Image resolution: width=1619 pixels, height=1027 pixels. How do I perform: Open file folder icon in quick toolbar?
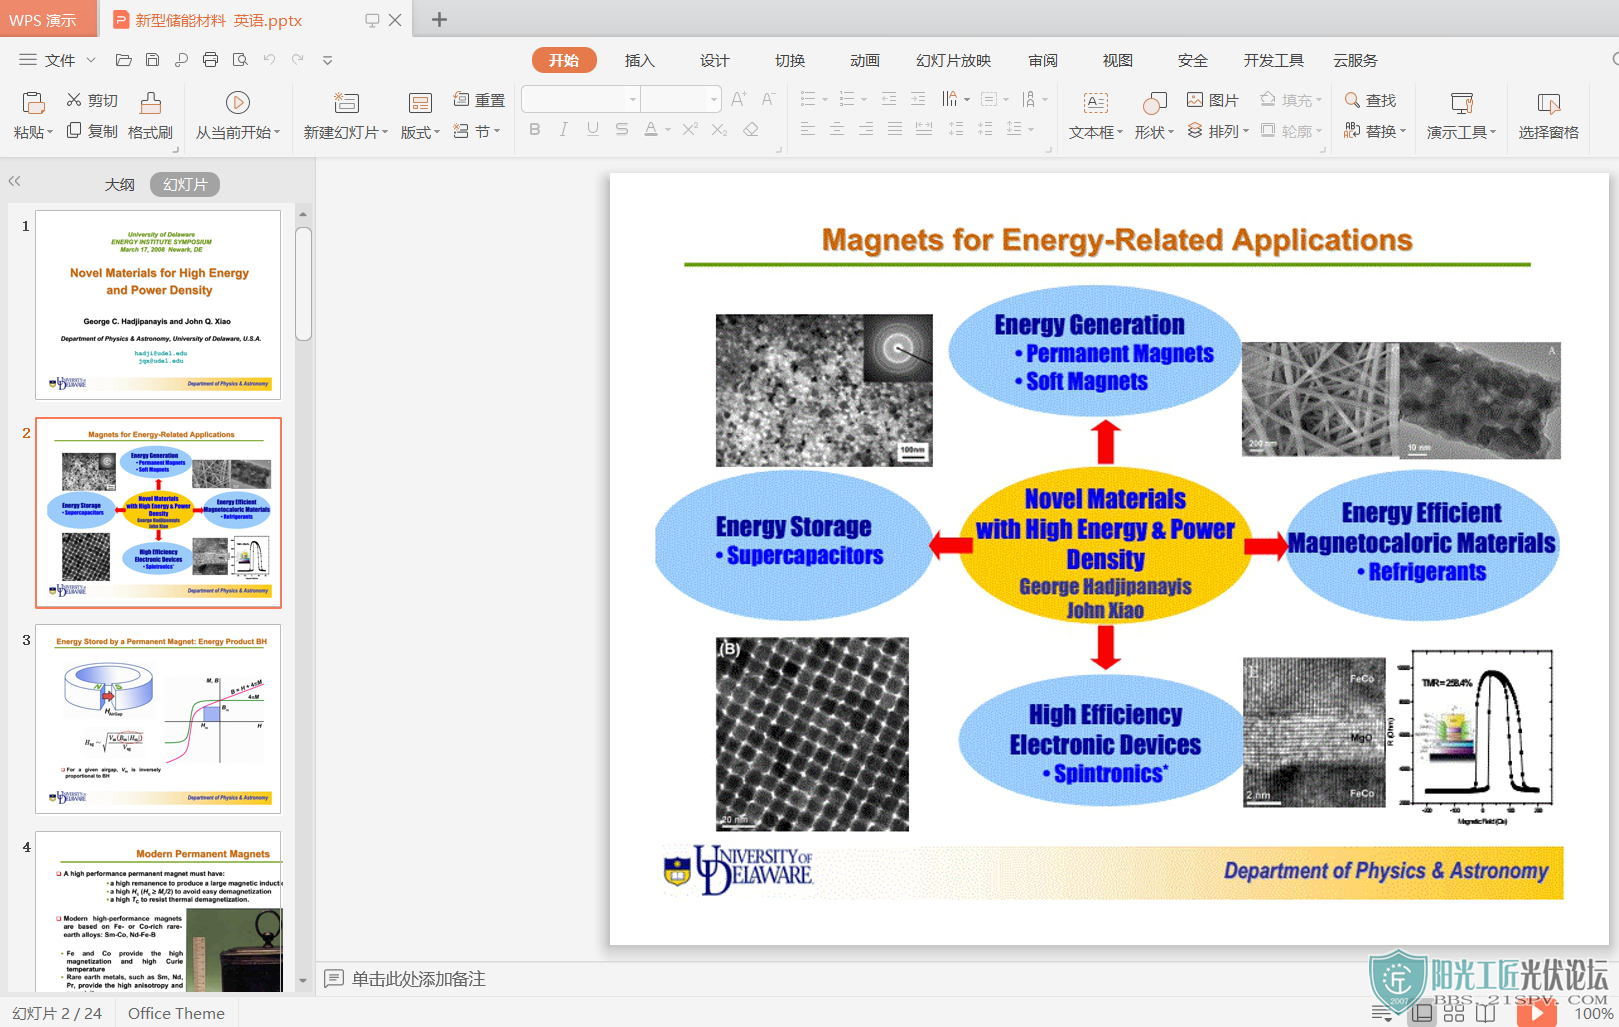tap(124, 60)
